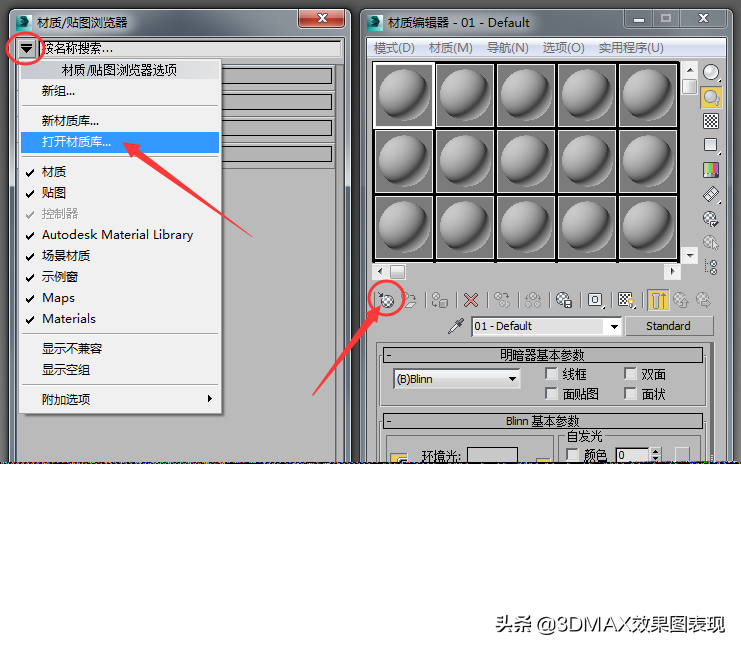Image resolution: width=741 pixels, height=650 pixels.
Task: Click the Sample UV Tiling icon
Action: tap(711, 145)
